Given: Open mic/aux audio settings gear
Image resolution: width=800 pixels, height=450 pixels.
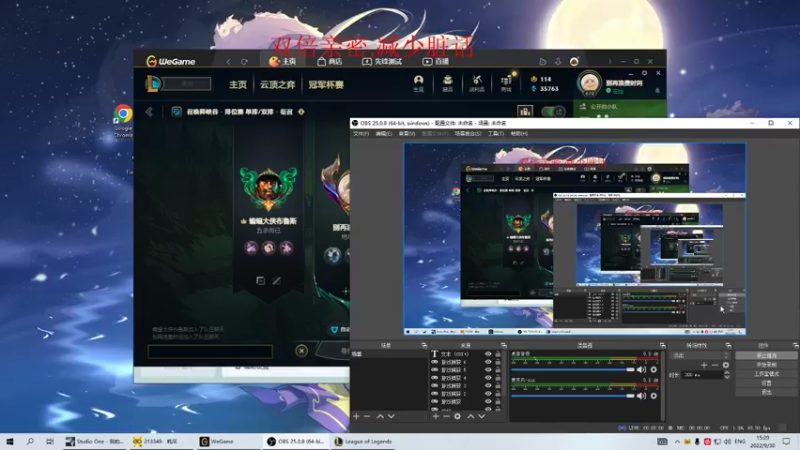Looking at the screenshot, I should (x=654, y=395).
